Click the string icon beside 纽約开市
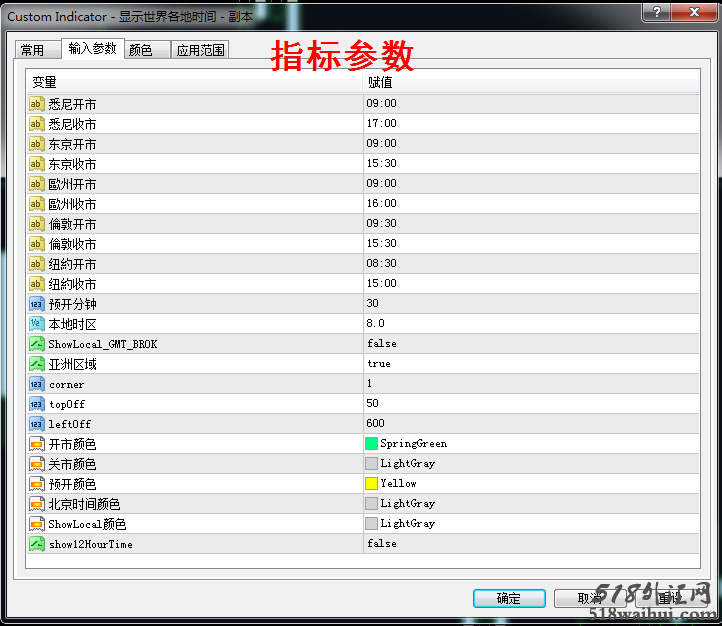 click(x=36, y=264)
